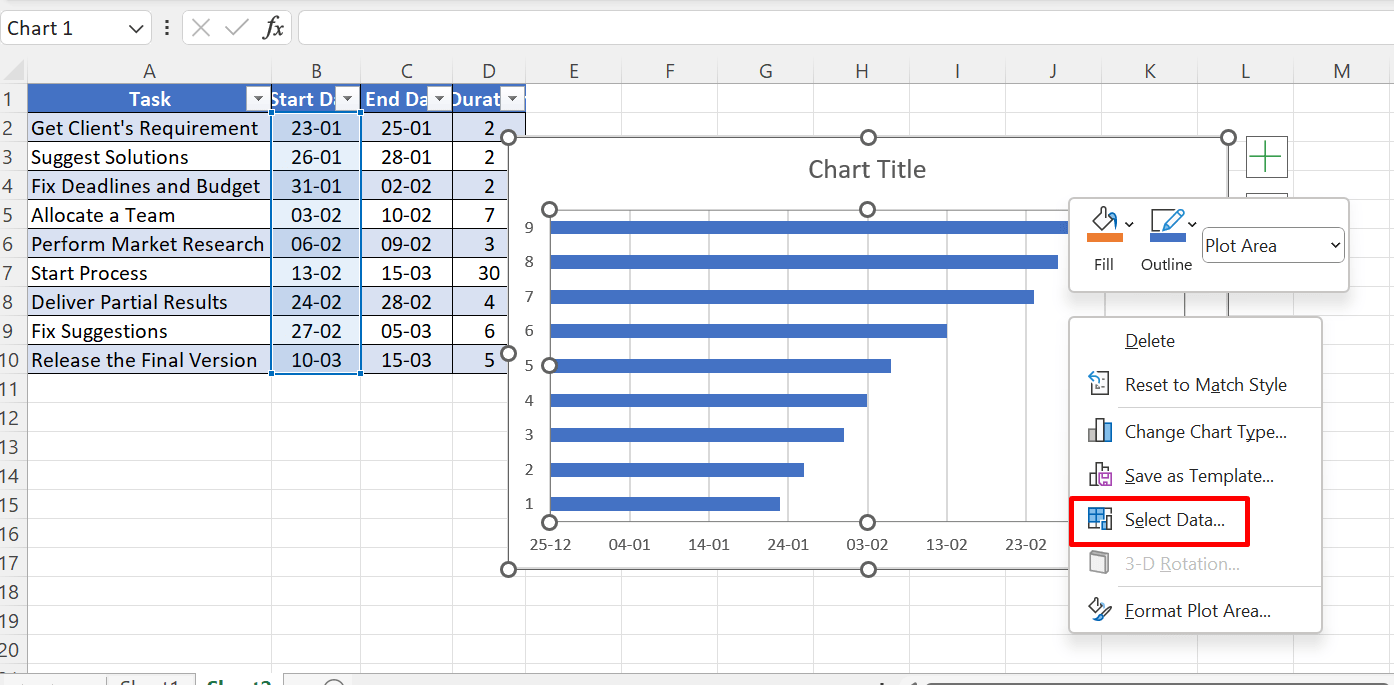Viewport: 1394px width, 685px height.
Task: Open Format Plot Area from menu
Action: 1196,610
